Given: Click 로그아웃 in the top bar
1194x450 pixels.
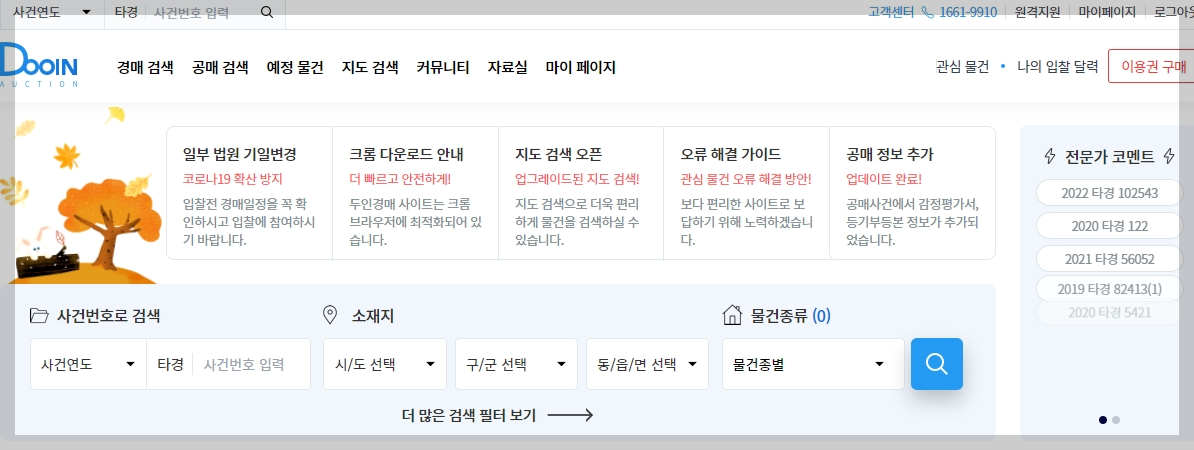Looking at the screenshot, I should pyautogui.click(x=1173, y=12).
